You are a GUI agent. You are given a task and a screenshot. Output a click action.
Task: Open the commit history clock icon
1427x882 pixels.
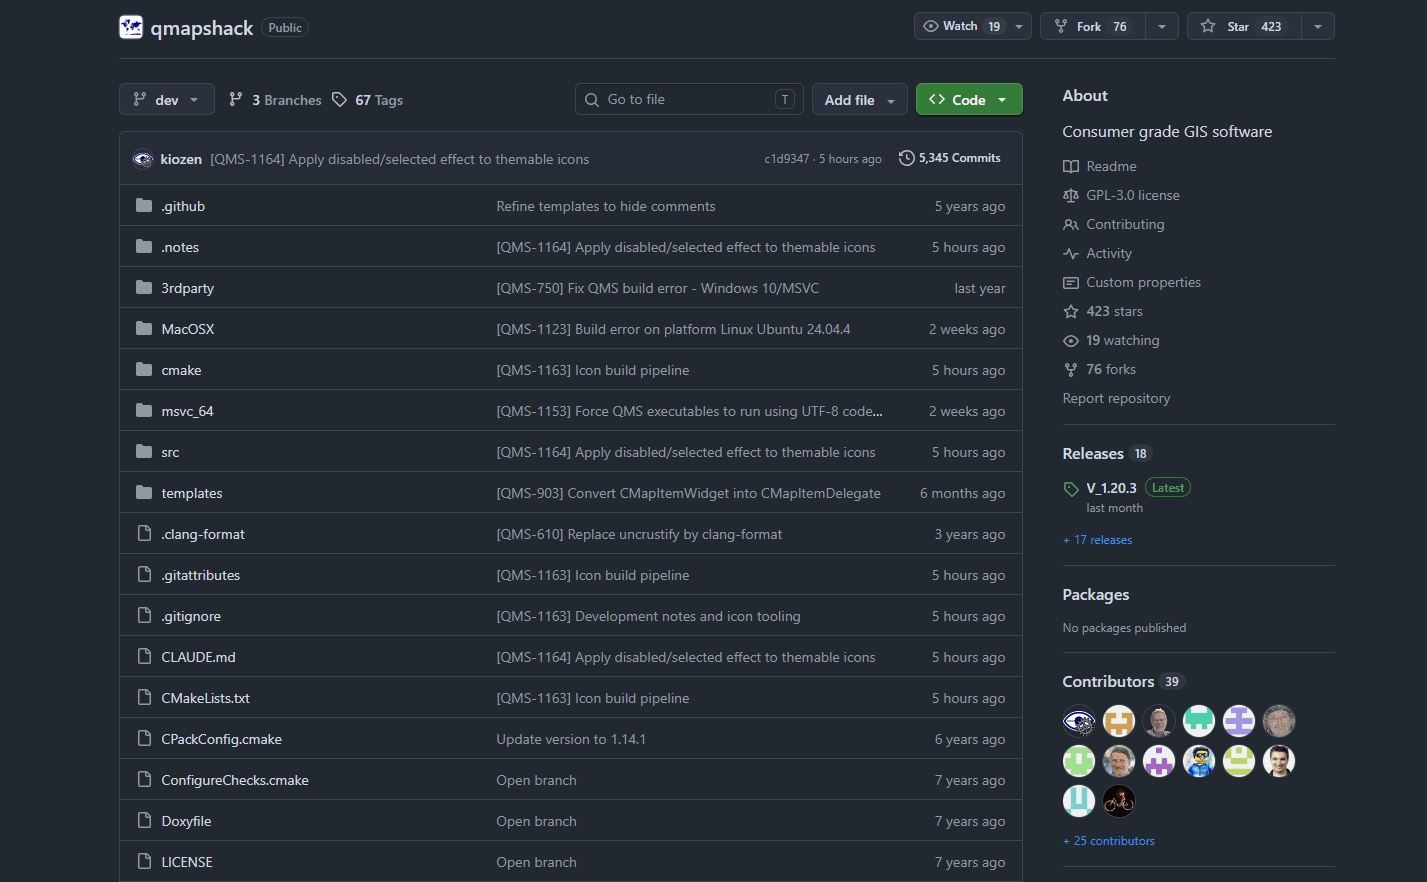906,158
